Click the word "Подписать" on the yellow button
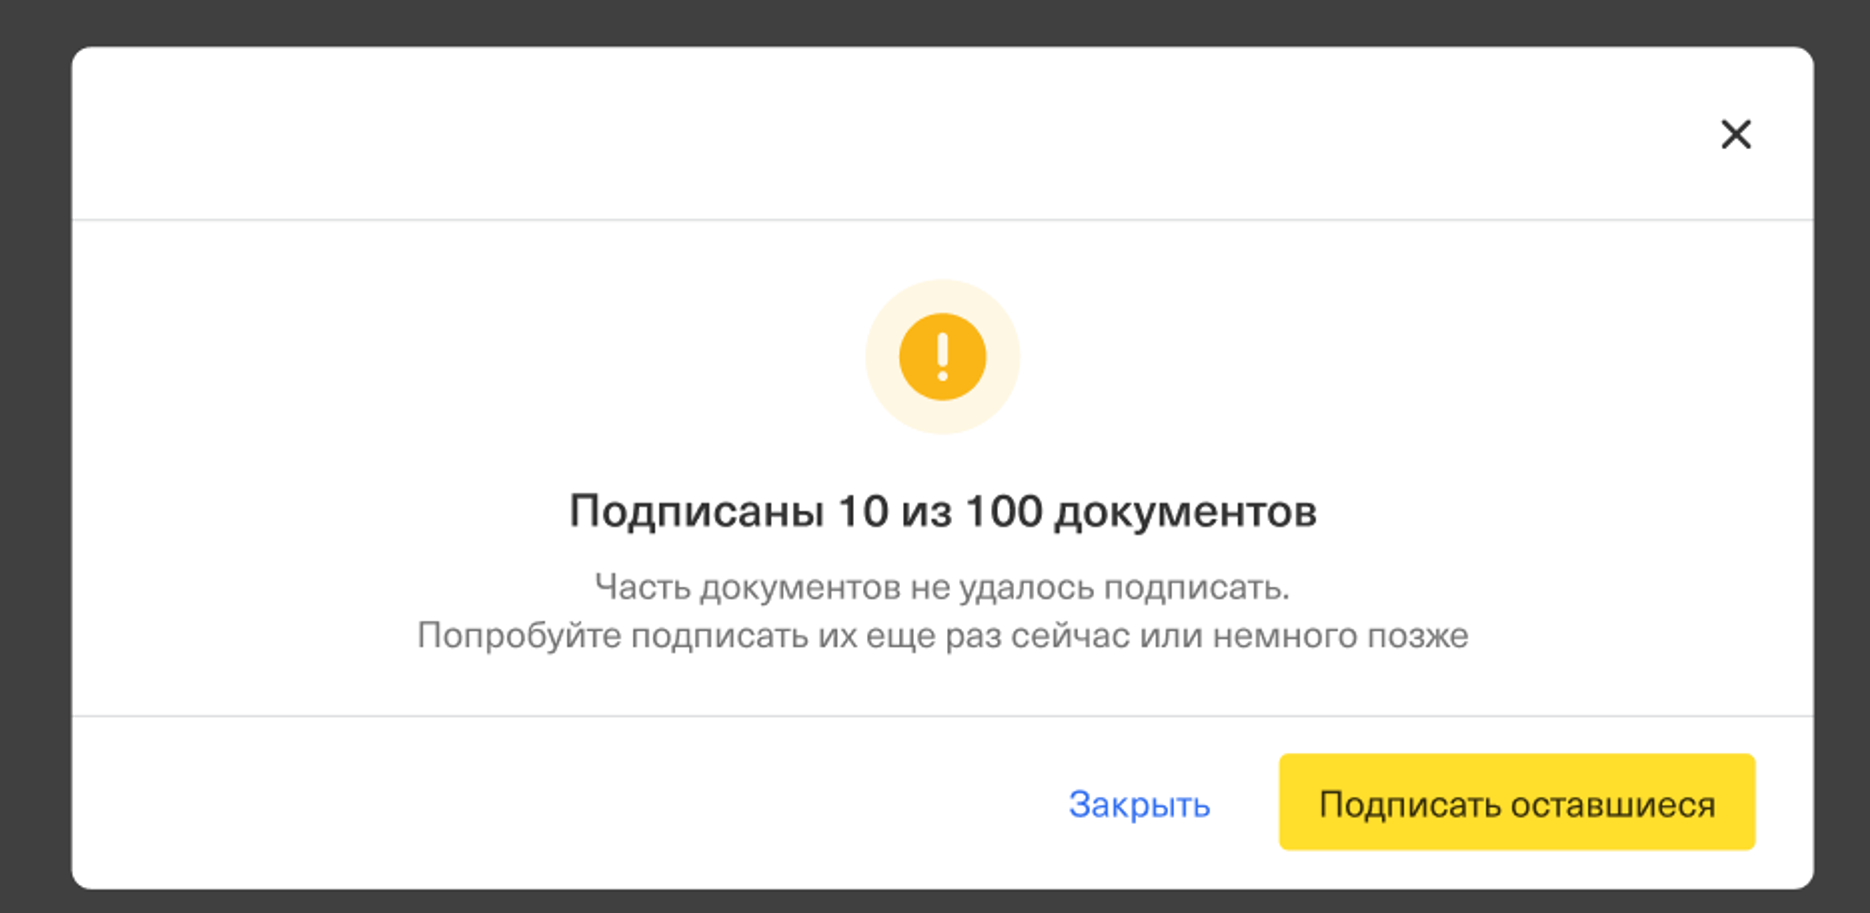This screenshot has height=913, width=1870. tap(1410, 804)
